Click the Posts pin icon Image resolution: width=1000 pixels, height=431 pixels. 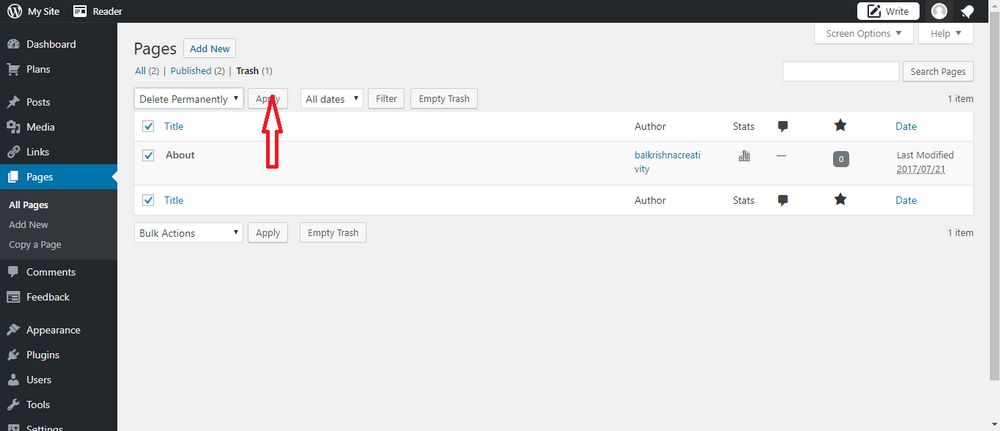pos(13,102)
